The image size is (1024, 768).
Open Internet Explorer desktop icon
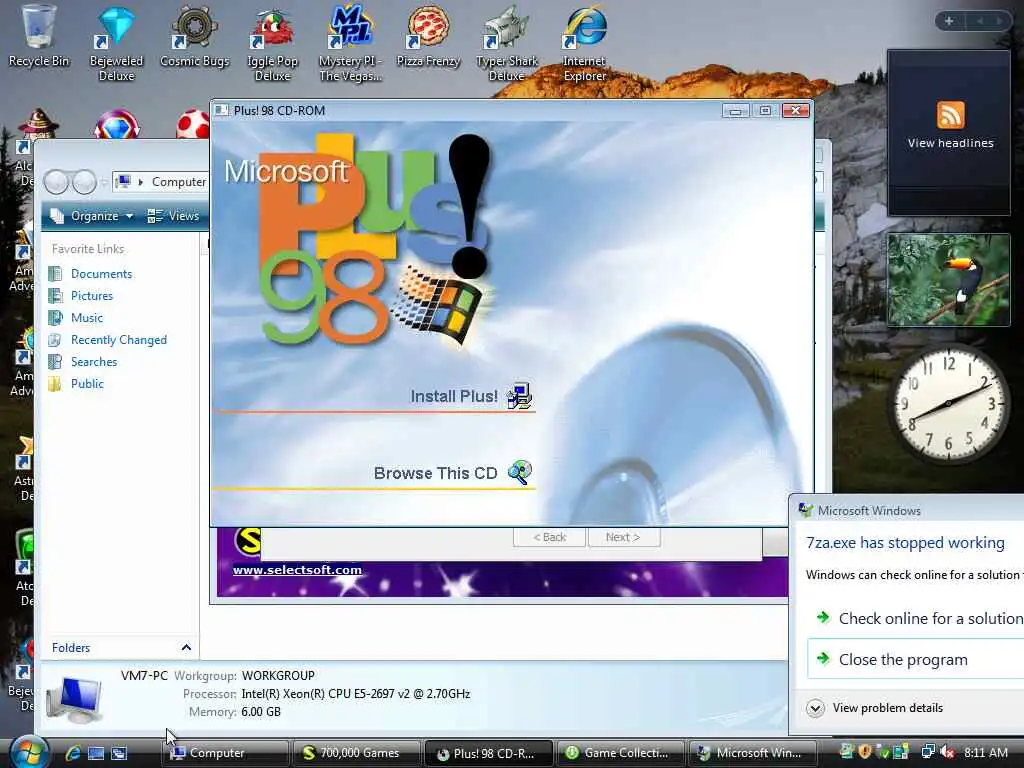(x=585, y=42)
